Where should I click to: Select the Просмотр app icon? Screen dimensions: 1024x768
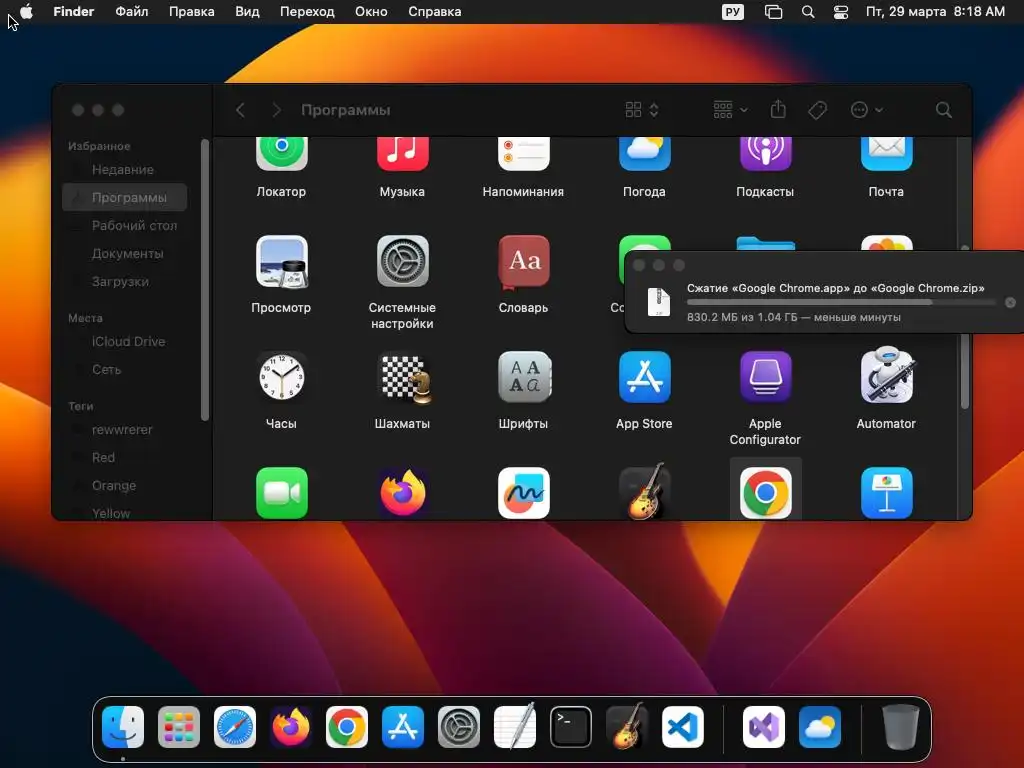coord(281,261)
